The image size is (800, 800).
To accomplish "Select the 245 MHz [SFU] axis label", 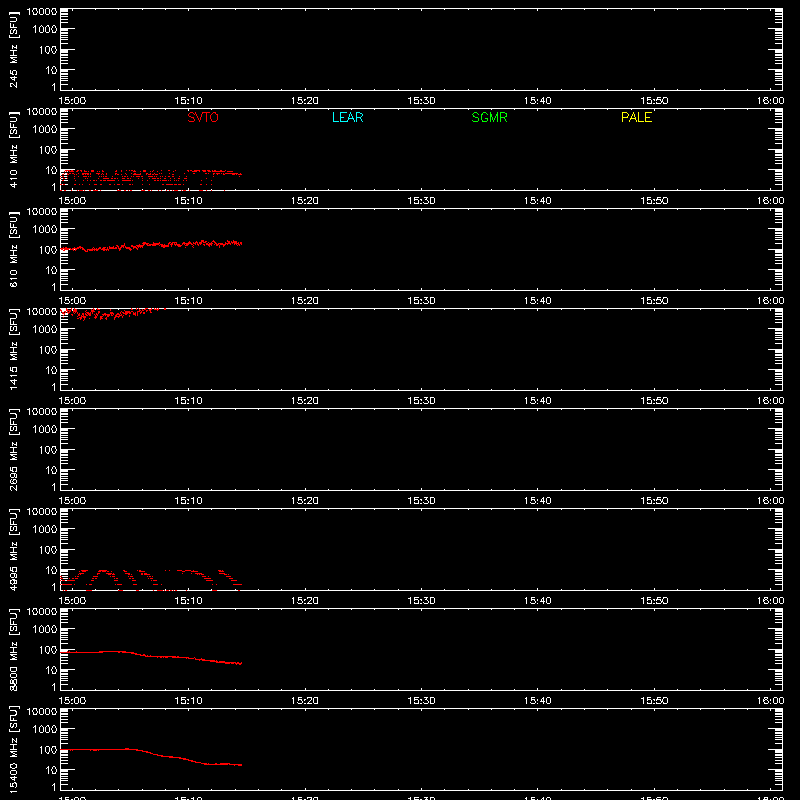I will (x=13, y=49).
